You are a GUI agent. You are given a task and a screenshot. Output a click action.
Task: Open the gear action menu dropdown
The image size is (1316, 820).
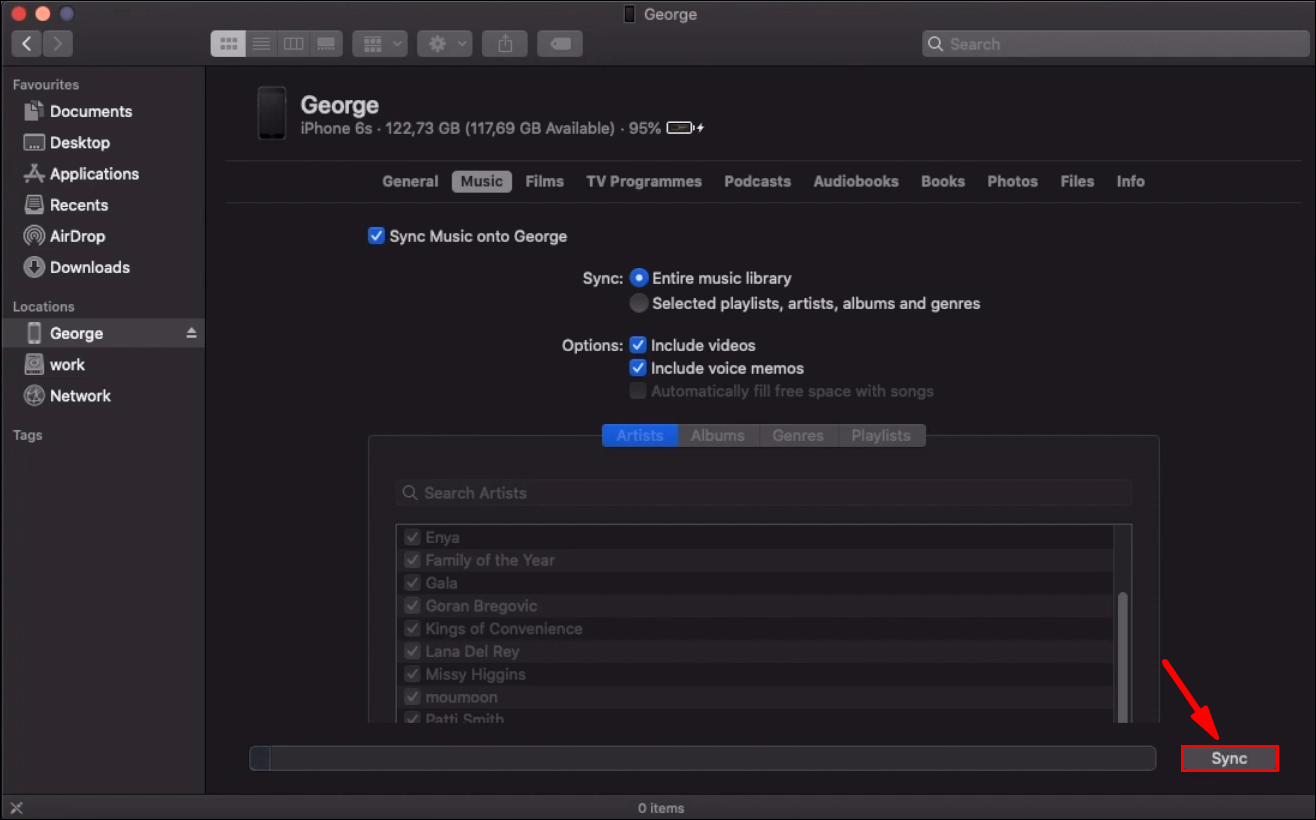444,44
